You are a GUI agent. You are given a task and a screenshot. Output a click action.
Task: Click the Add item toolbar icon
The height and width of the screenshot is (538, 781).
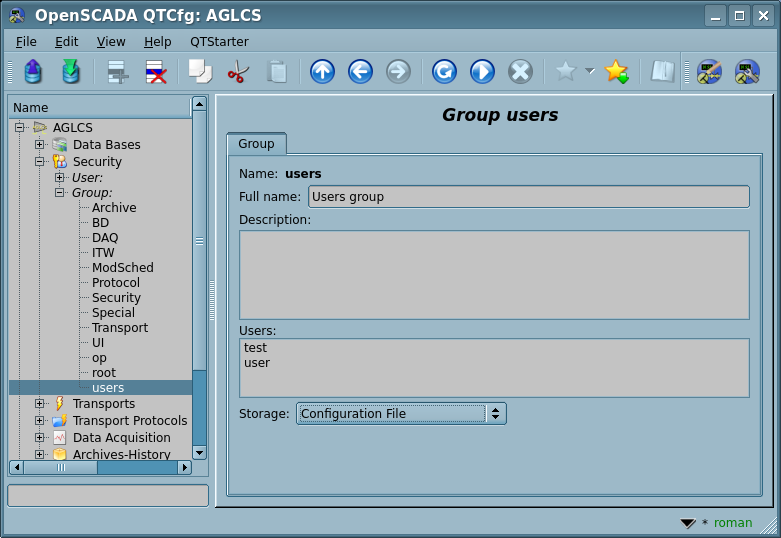pos(118,72)
